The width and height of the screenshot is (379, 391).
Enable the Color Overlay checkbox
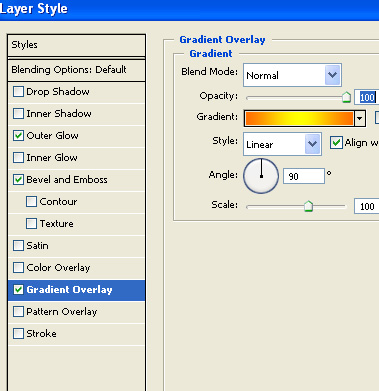18,268
